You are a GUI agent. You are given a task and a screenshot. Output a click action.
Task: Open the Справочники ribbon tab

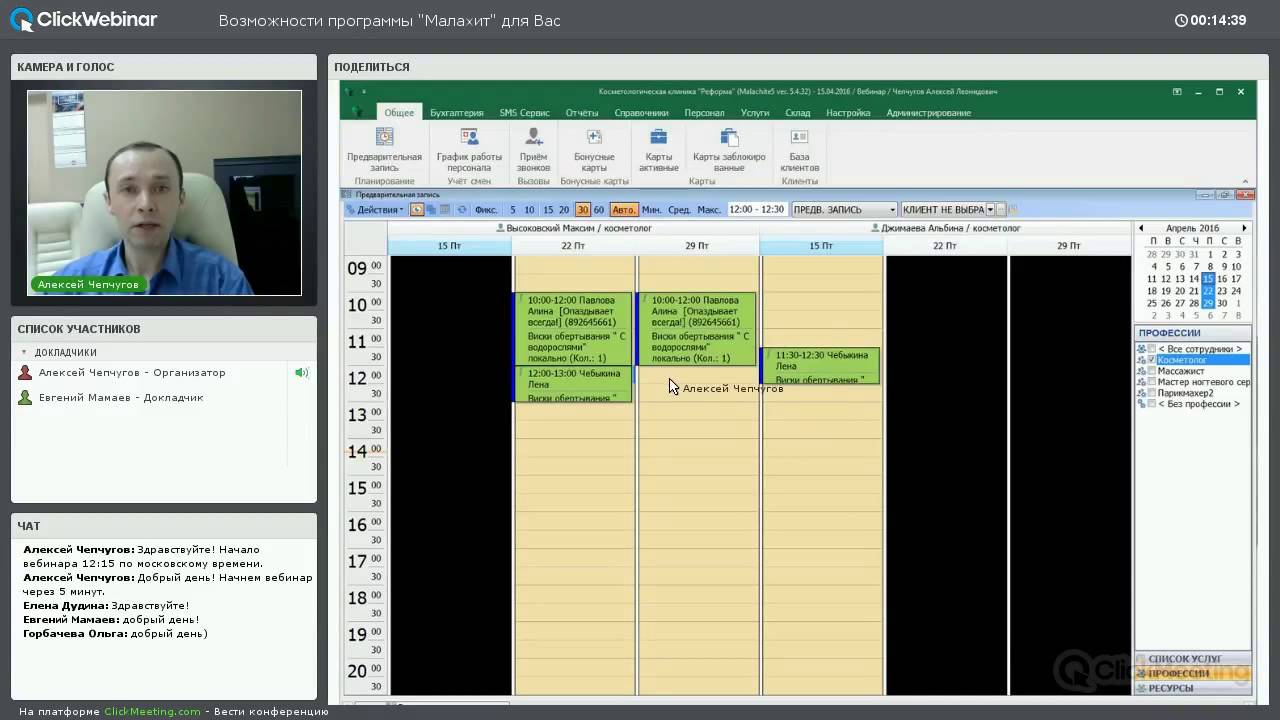click(x=641, y=113)
